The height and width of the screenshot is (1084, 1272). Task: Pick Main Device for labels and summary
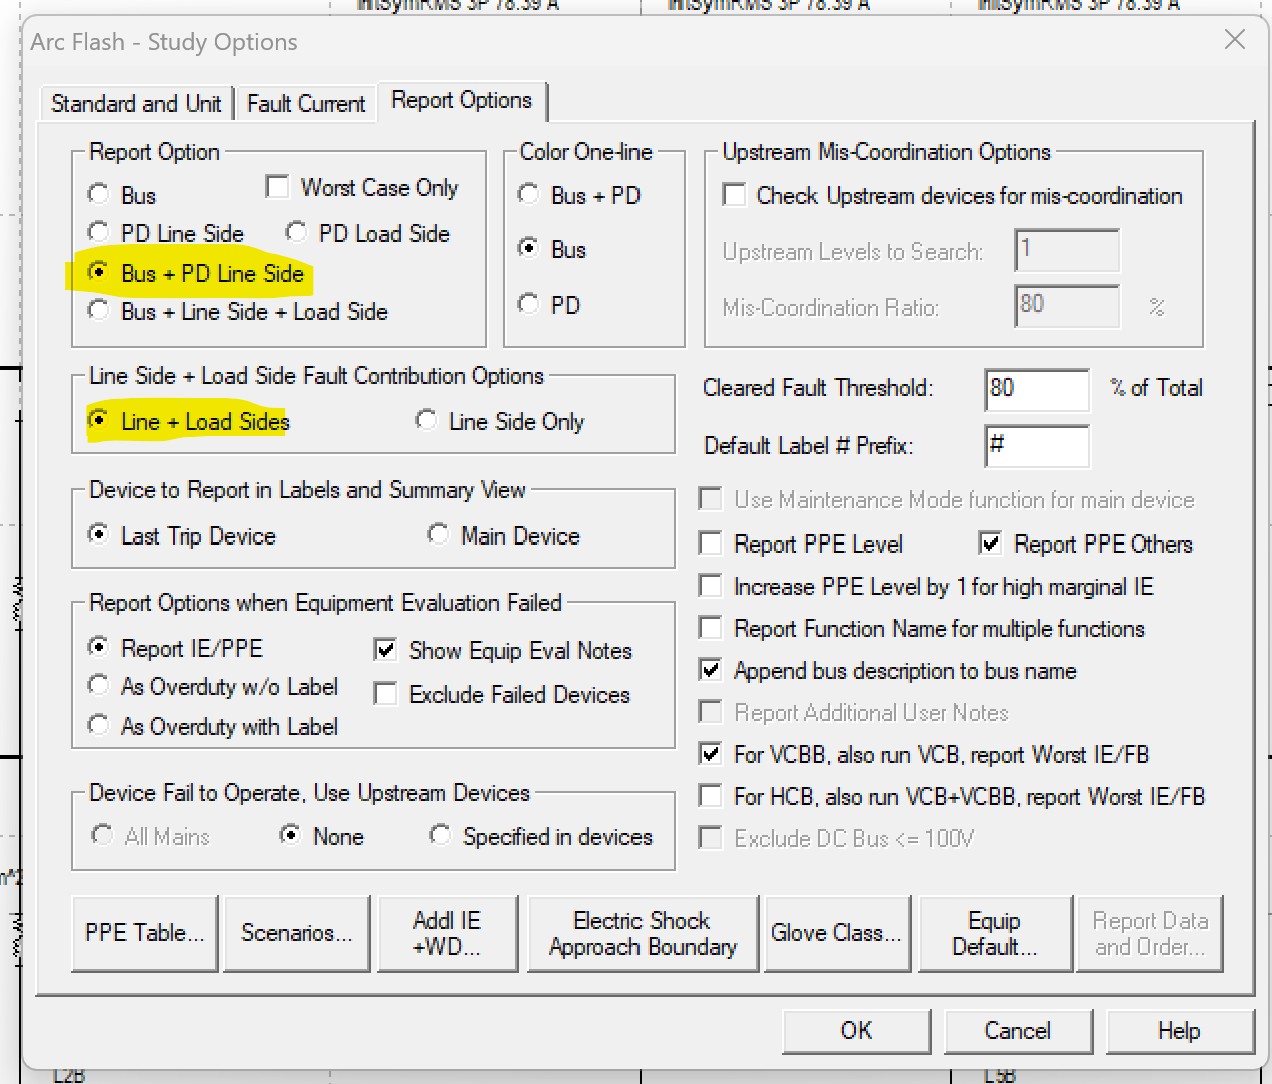point(439,535)
